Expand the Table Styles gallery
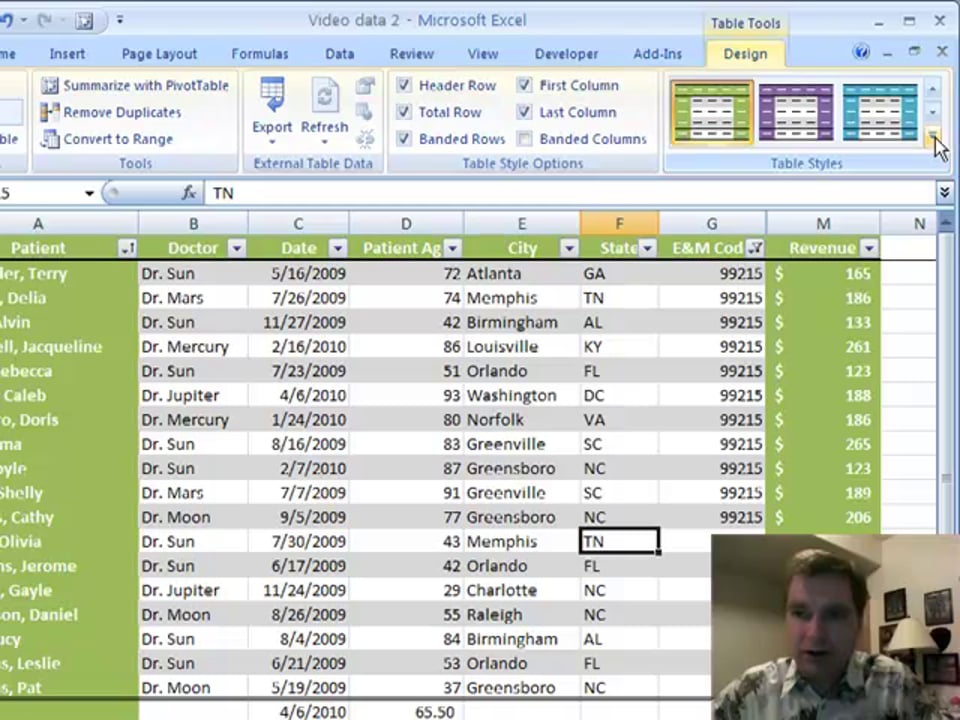This screenshot has width=960, height=720. (932, 135)
